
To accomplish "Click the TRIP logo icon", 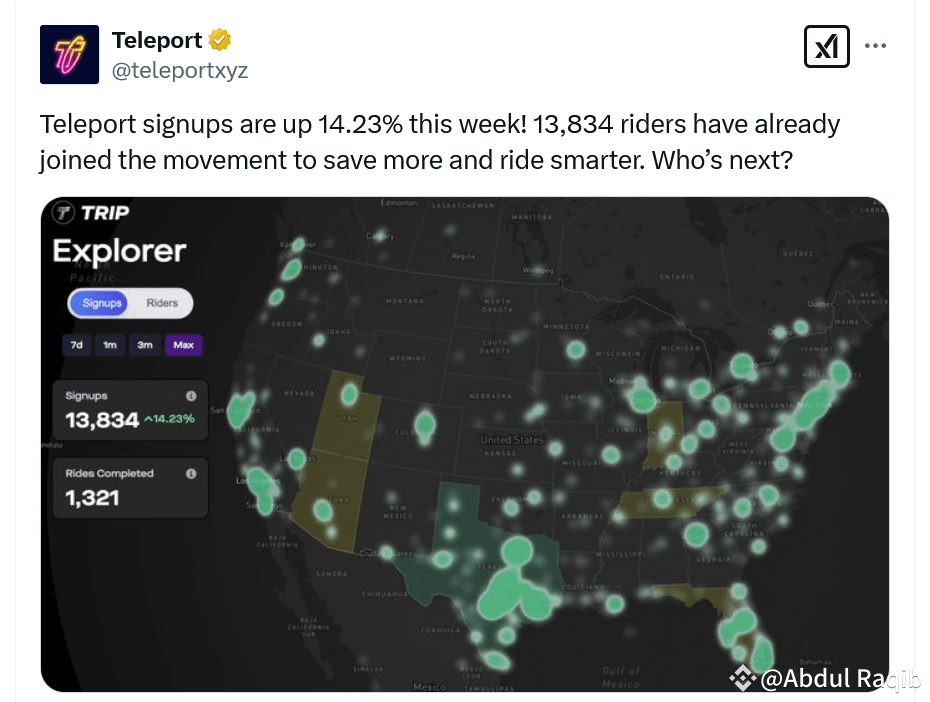I will point(63,212).
